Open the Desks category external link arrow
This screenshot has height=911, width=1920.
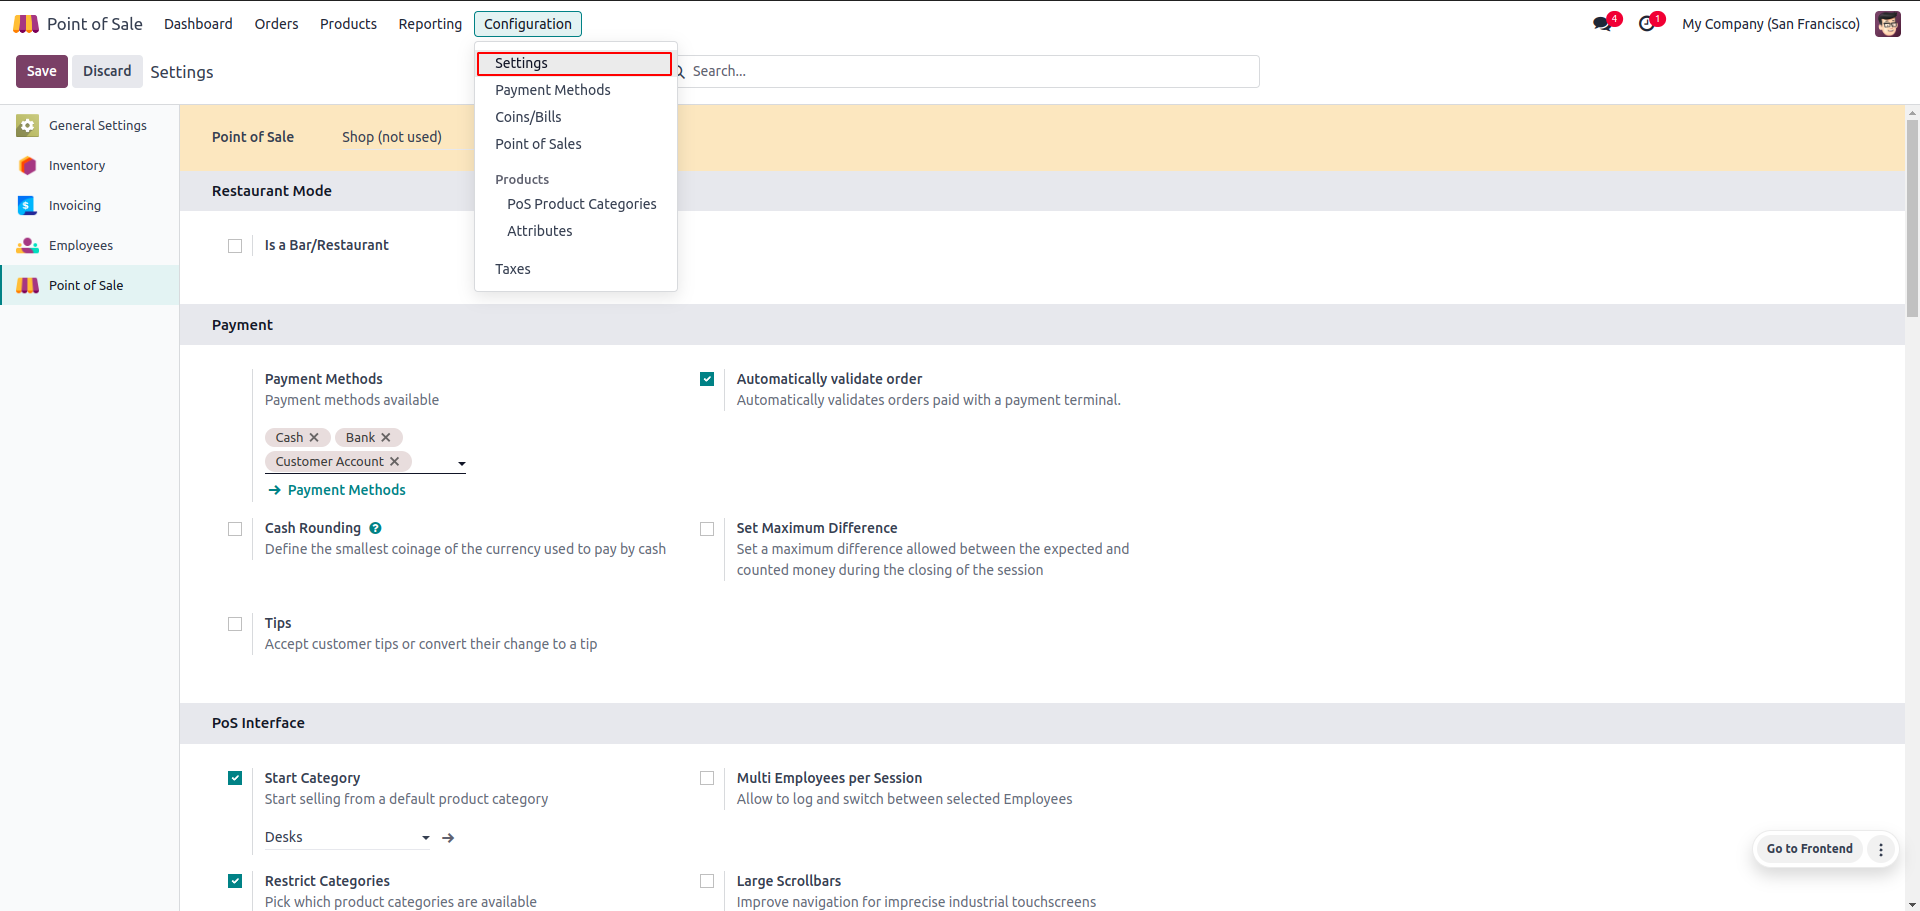448,838
